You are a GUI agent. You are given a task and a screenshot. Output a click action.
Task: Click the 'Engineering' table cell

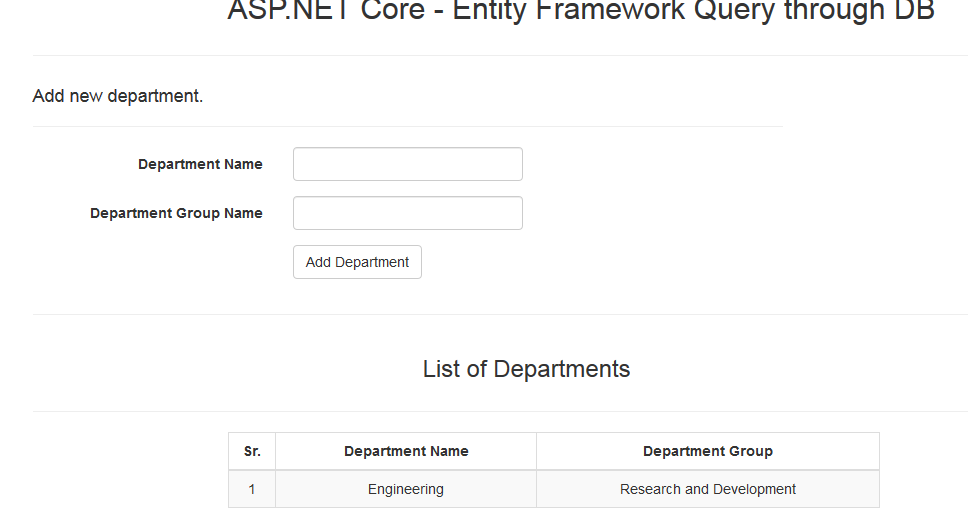tap(406, 489)
